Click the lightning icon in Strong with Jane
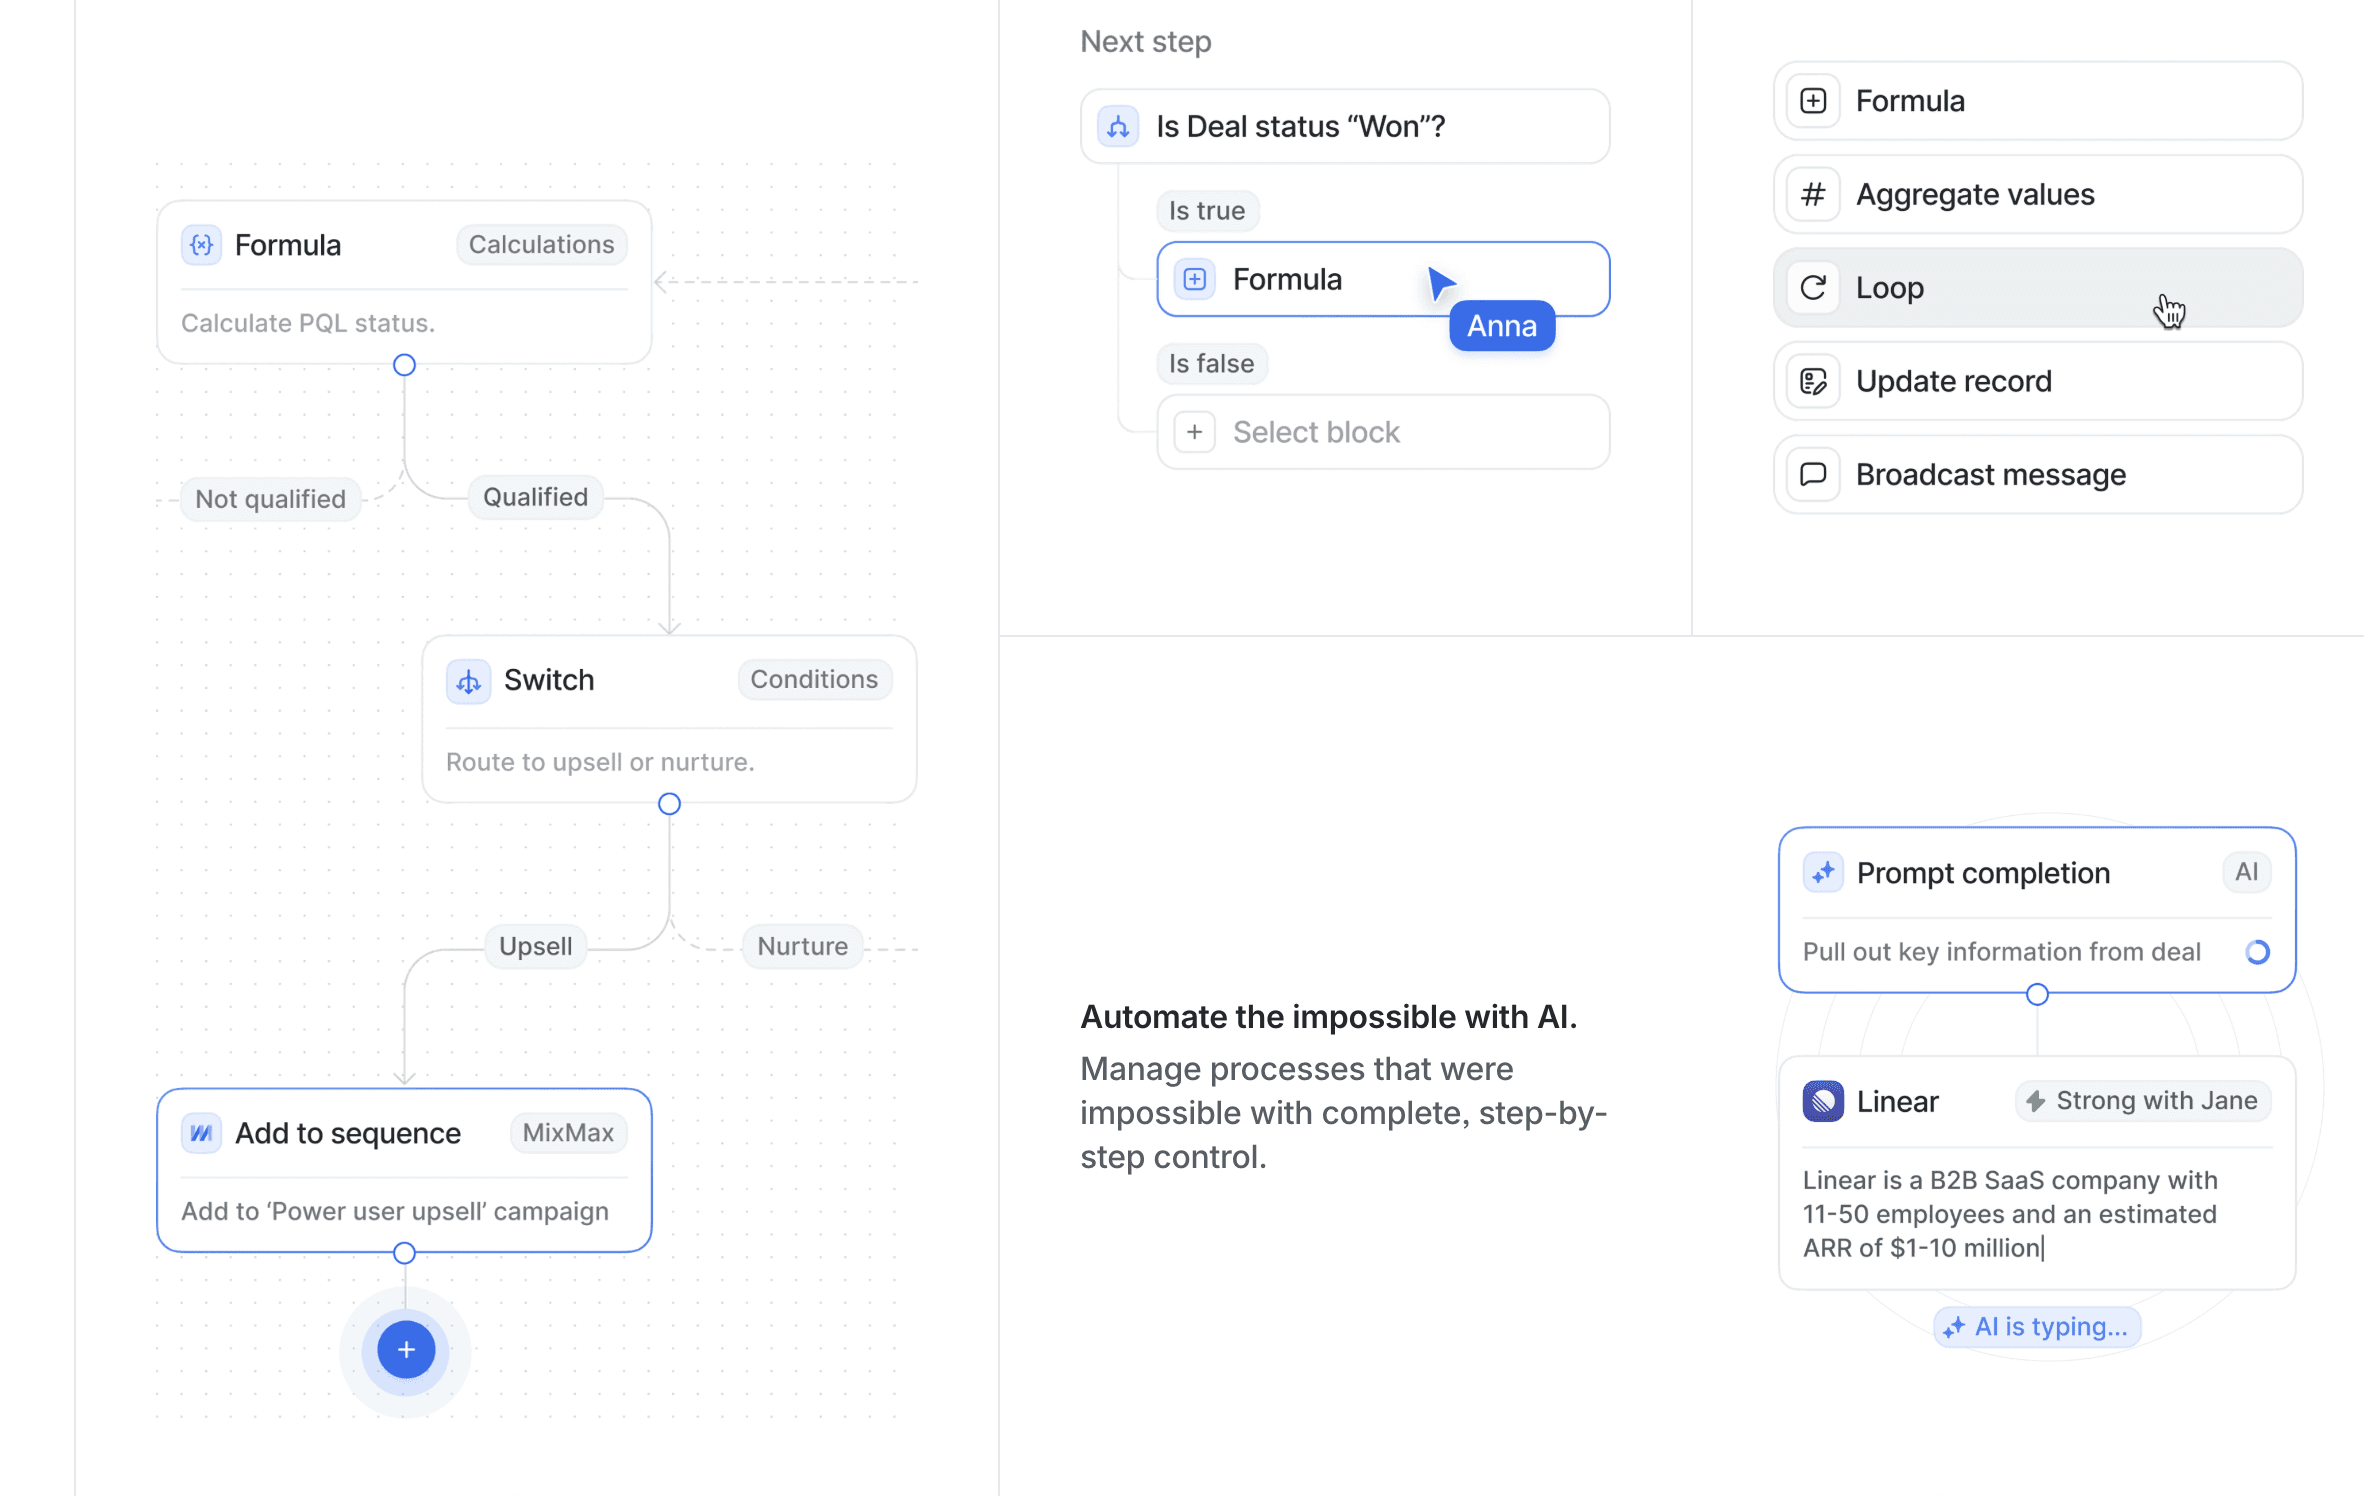This screenshot has height=1496, width=2364. pos(2036,1101)
